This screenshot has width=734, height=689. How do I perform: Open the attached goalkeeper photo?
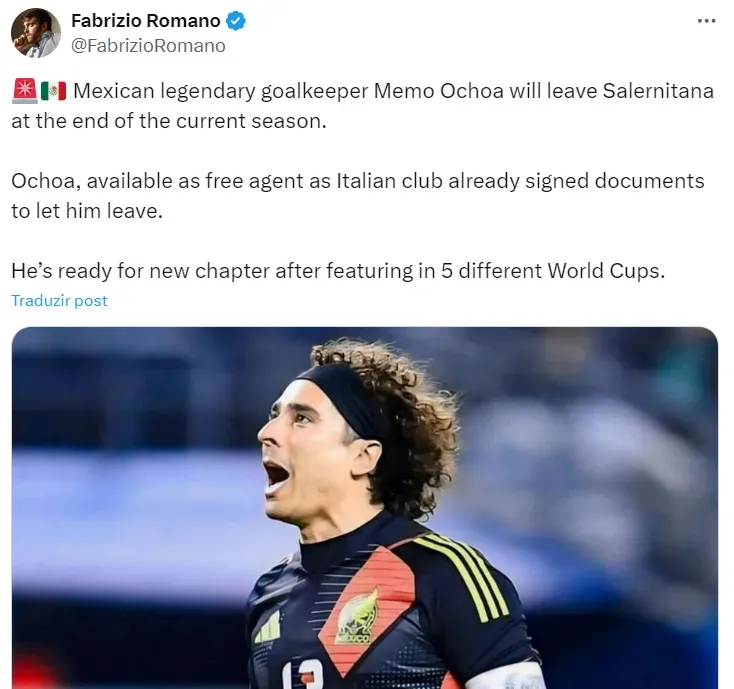365,508
